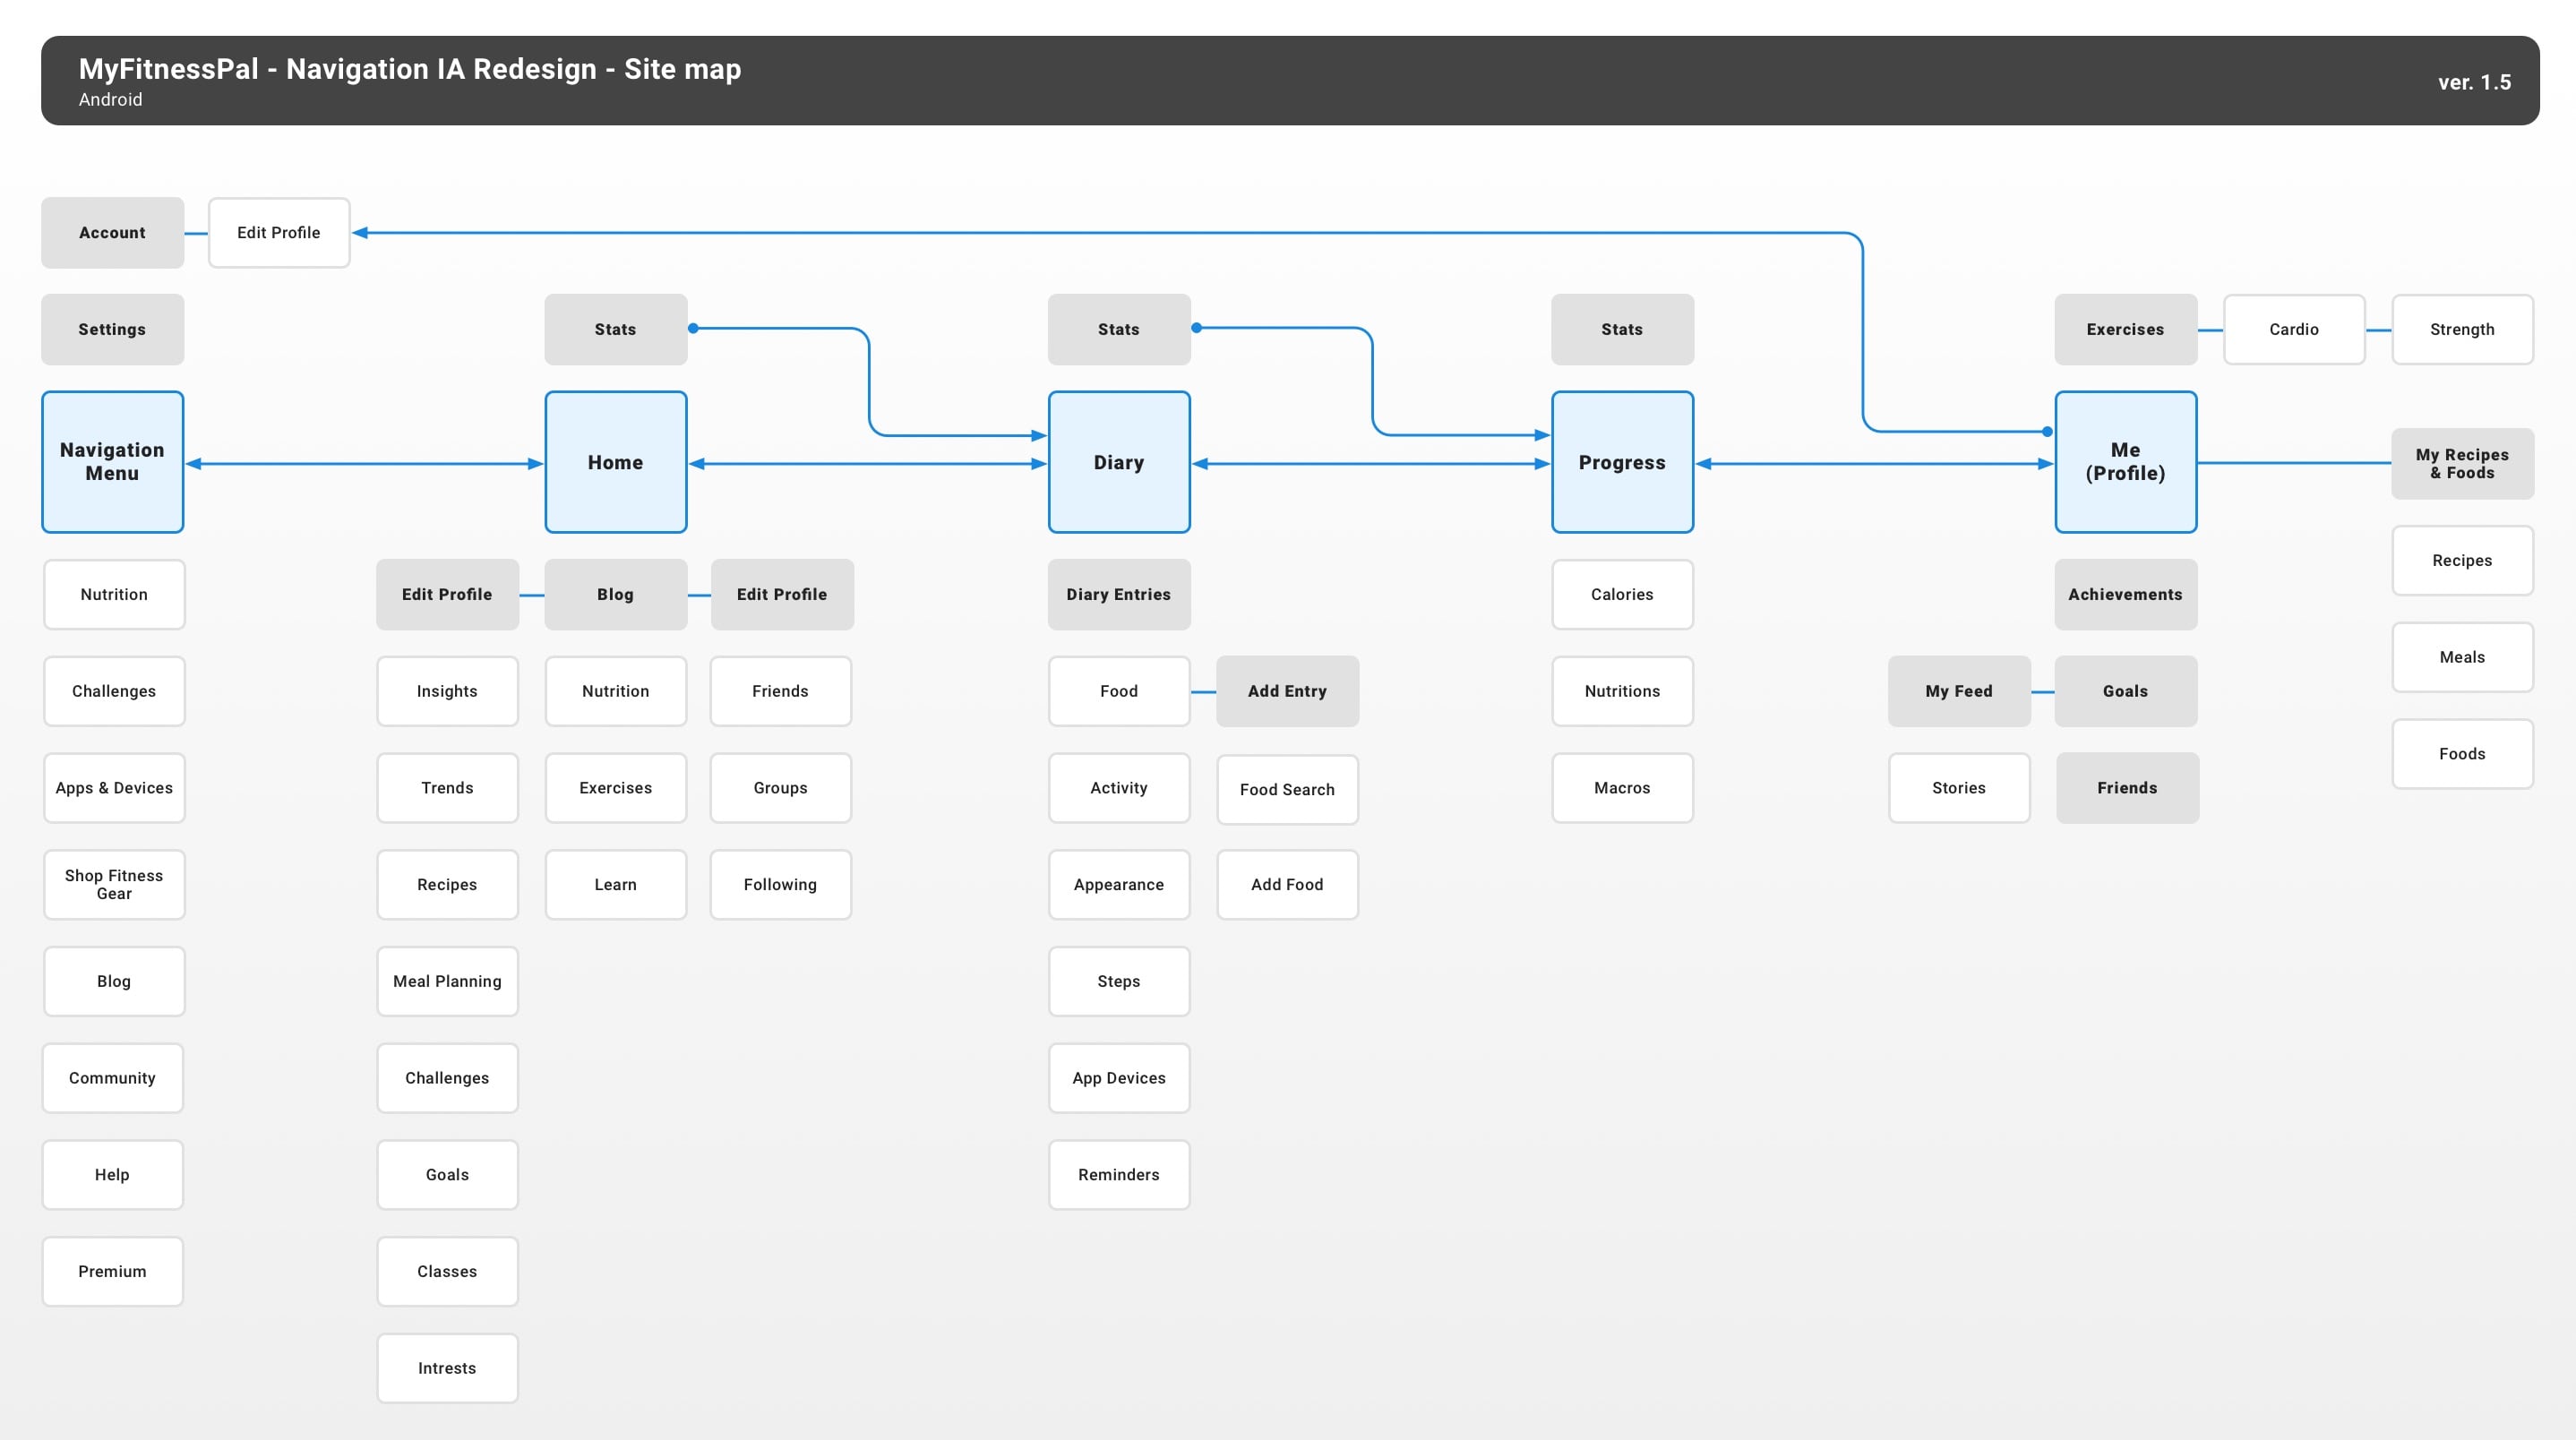The height and width of the screenshot is (1440, 2576).
Task: Click the Challenges box above Apps & Devices
Action: (114, 691)
